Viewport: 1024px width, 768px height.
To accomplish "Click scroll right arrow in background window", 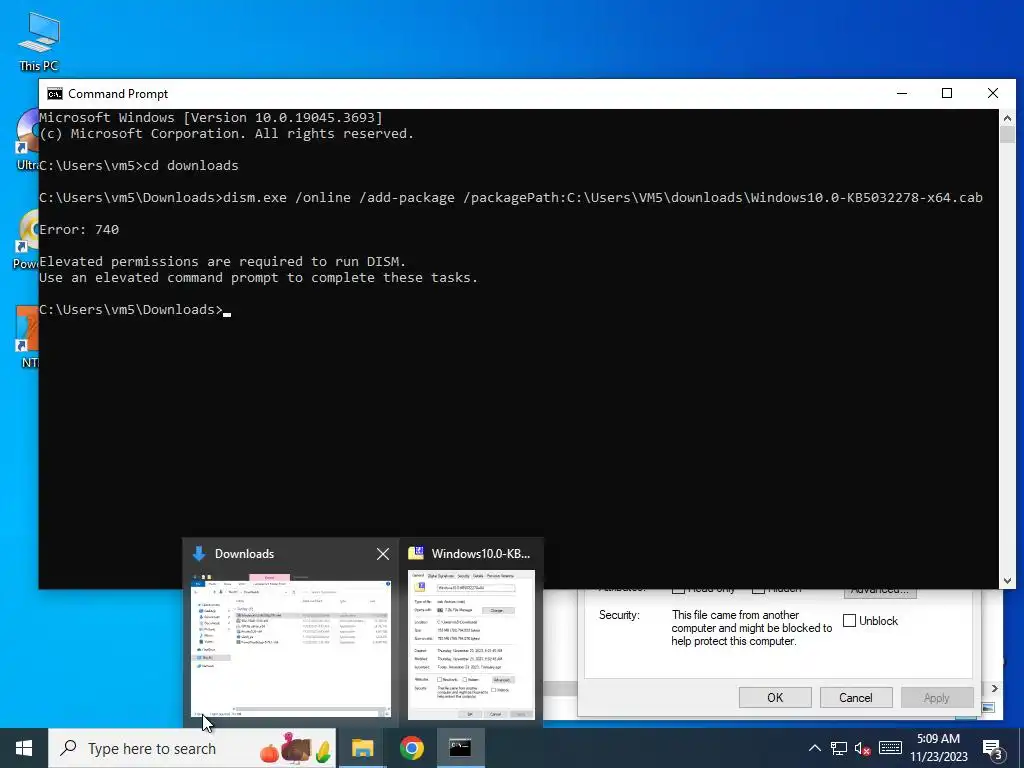I will pyautogui.click(x=994, y=688).
